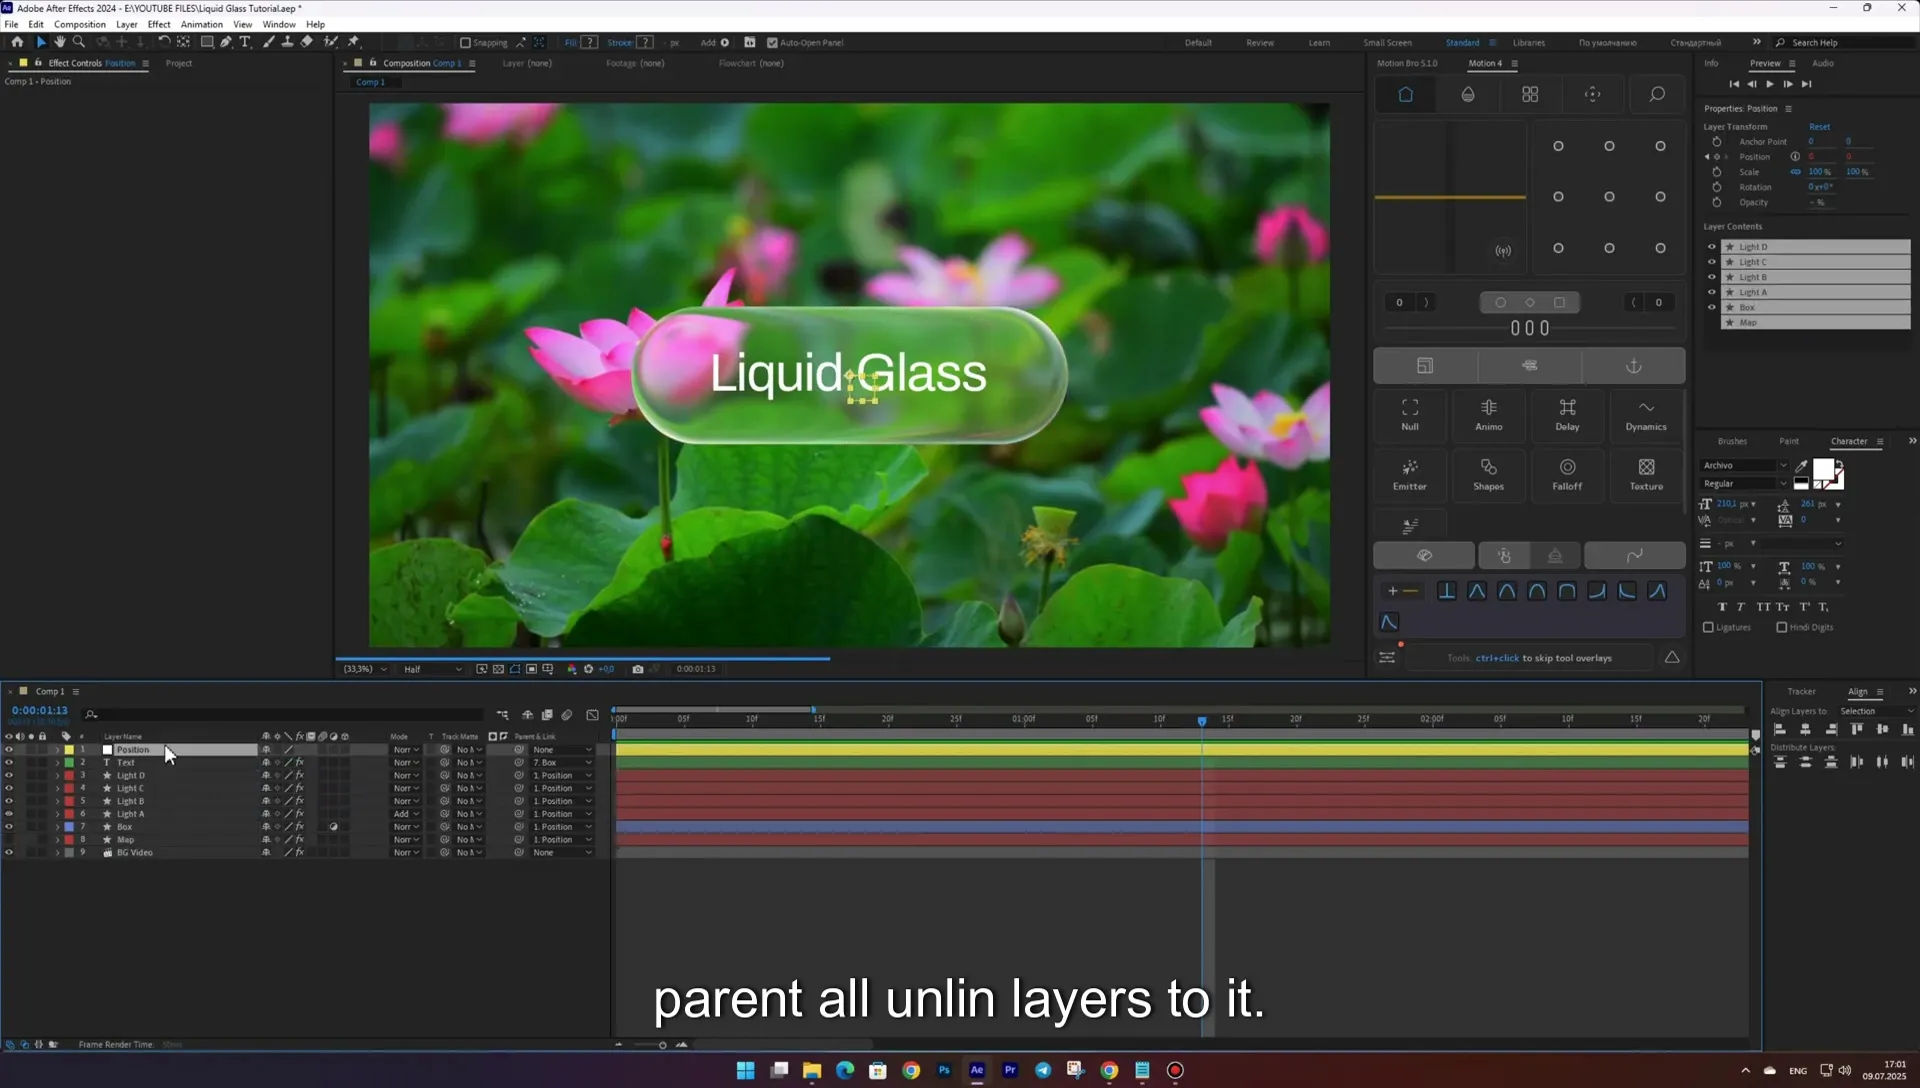1920x1088 pixels.
Task: Switch to the Tracker panel tab
Action: pyautogui.click(x=1801, y=692)
